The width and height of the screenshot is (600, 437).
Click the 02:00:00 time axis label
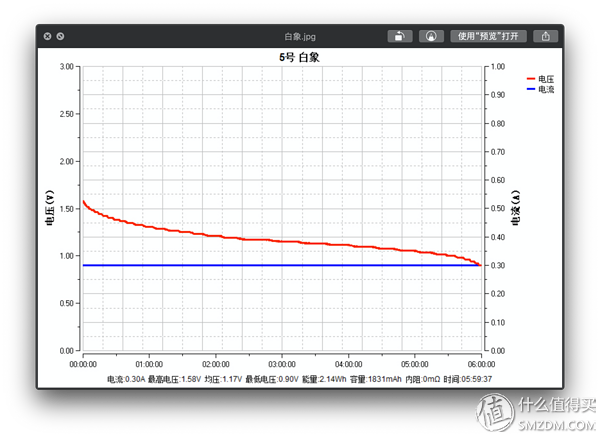pyautogui.click(x=216, y=364)
